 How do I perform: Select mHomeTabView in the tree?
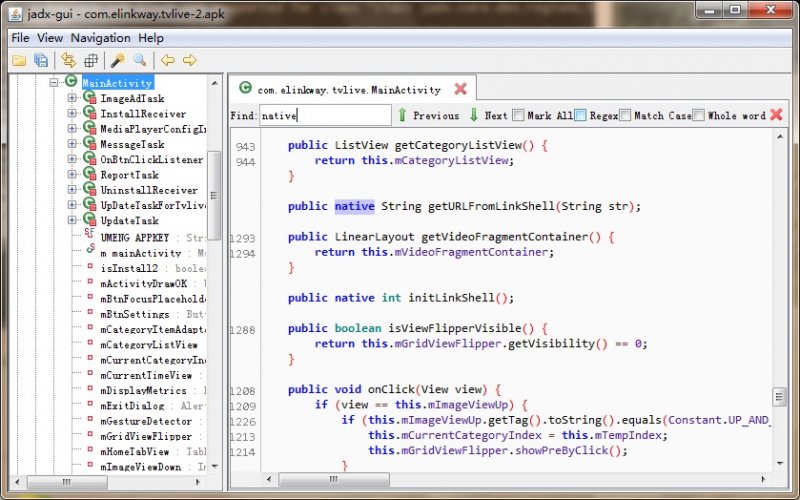point(135,452)
